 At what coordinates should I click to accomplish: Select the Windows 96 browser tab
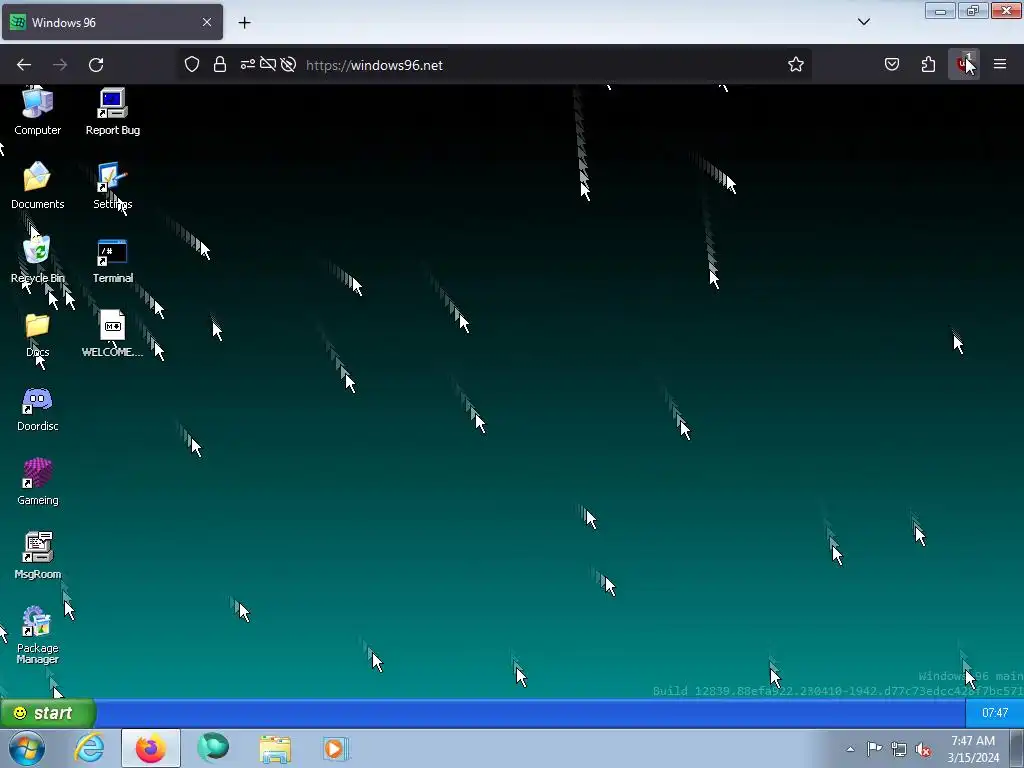(x=112, y=22)
